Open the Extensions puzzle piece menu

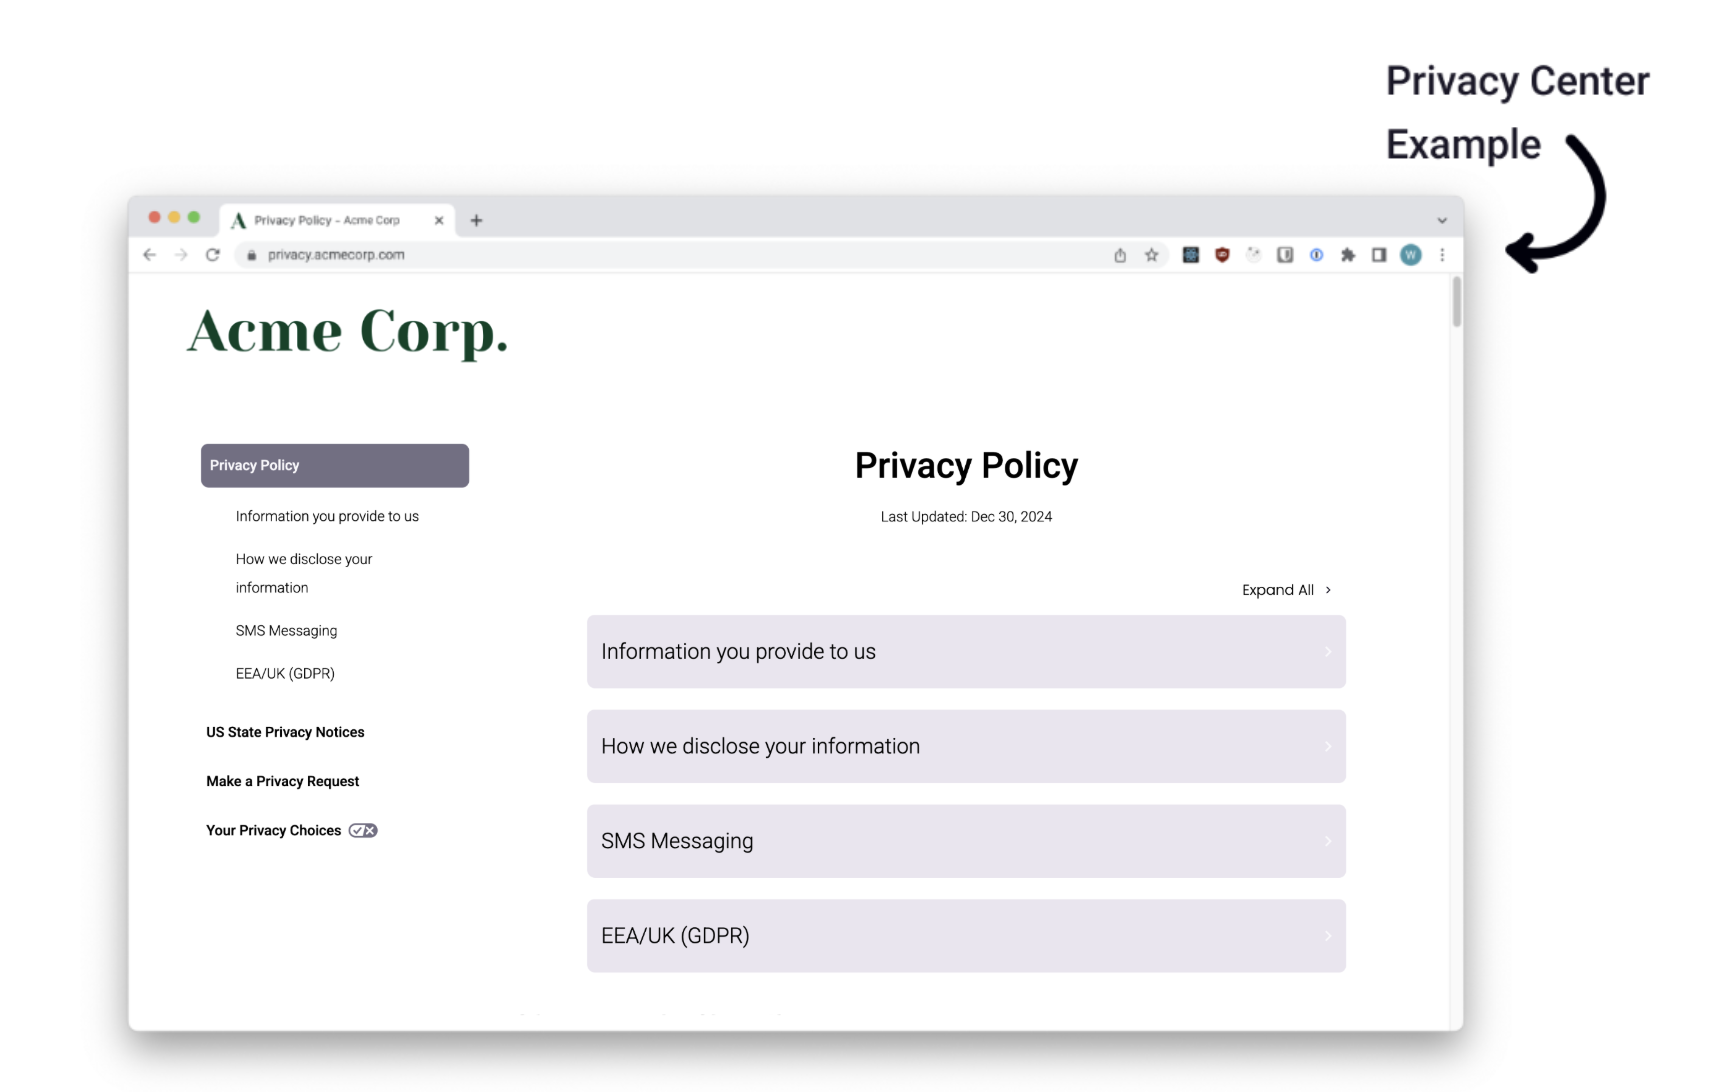(1348, 255)
